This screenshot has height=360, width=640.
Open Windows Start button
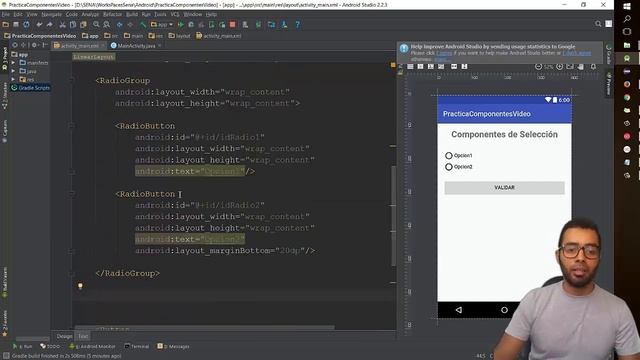pyautogui.click(x=627, y=6)
